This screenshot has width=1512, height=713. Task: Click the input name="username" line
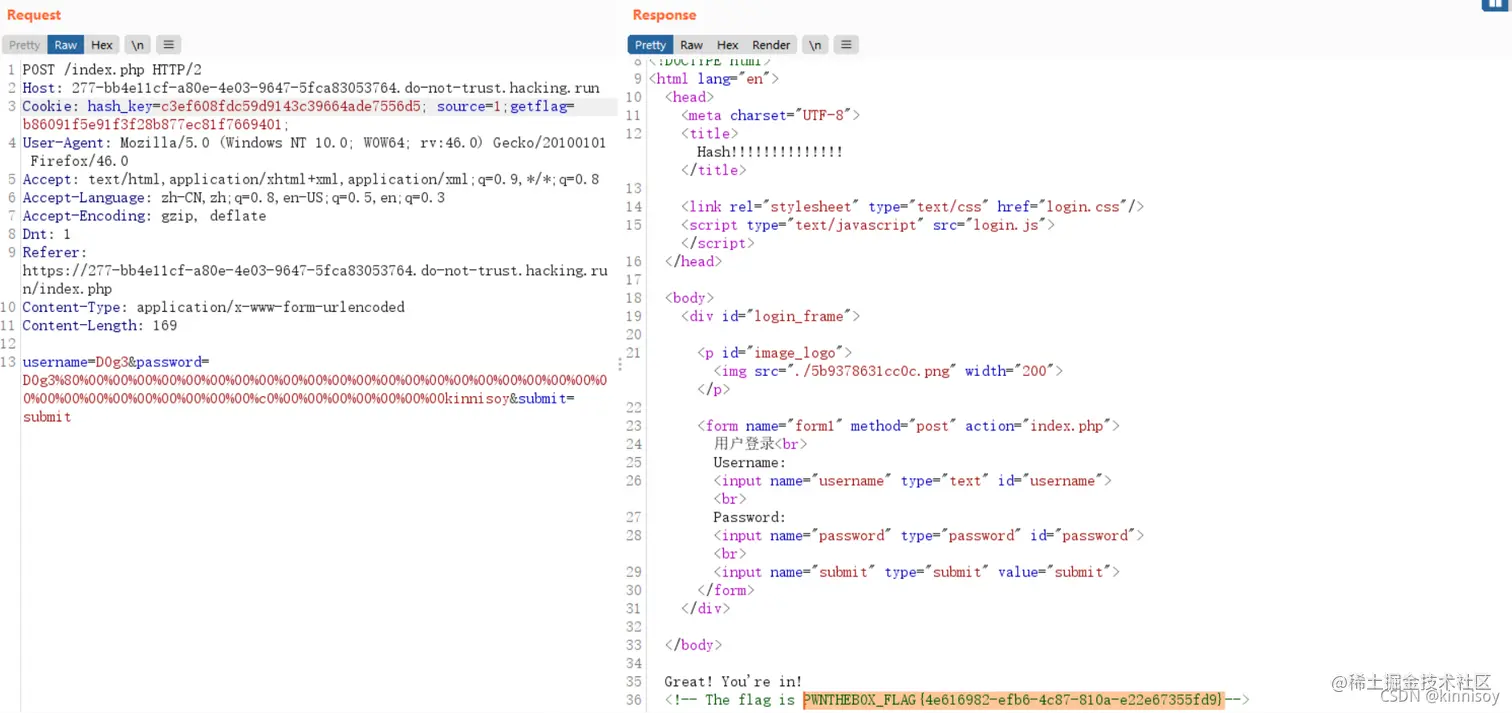(x=912, y=481)
